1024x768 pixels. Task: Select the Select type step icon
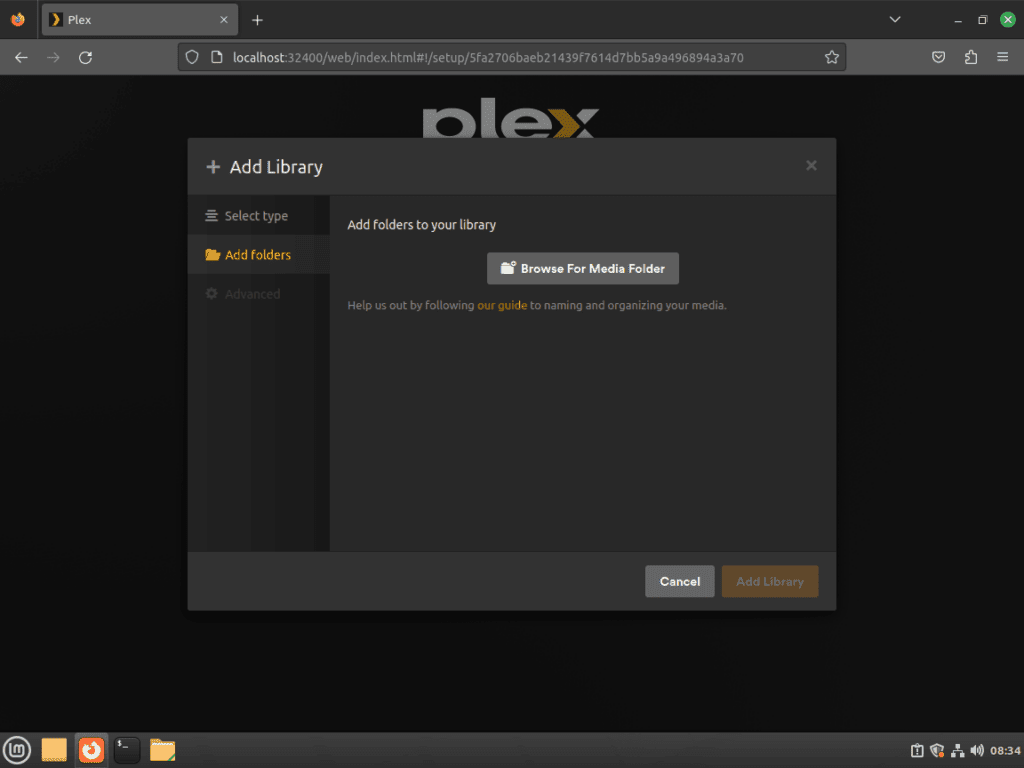[211, 215]
